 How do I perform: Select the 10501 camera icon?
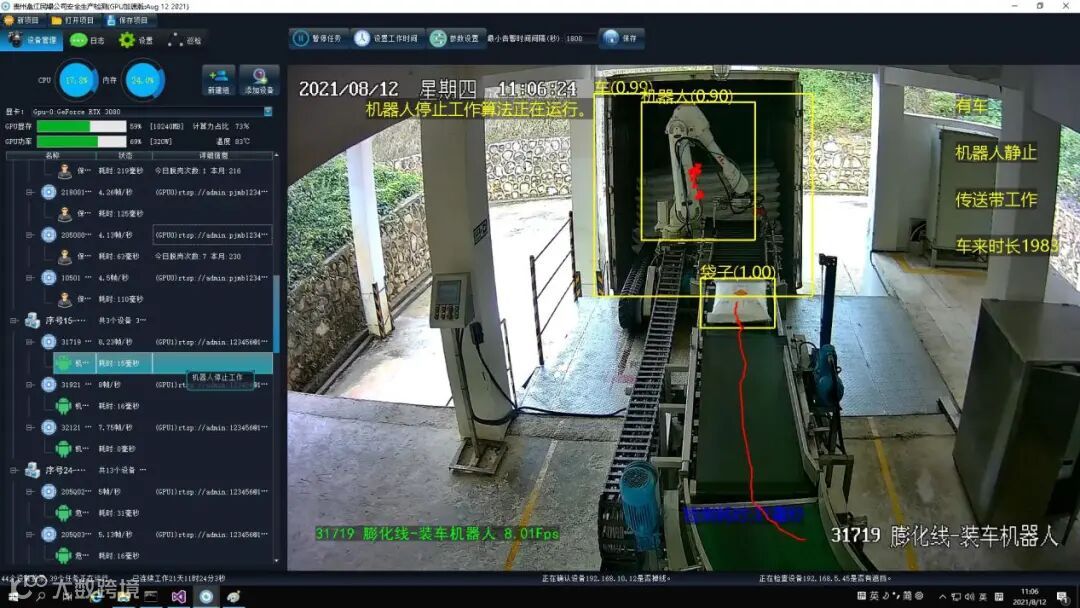tap(48, 277)
